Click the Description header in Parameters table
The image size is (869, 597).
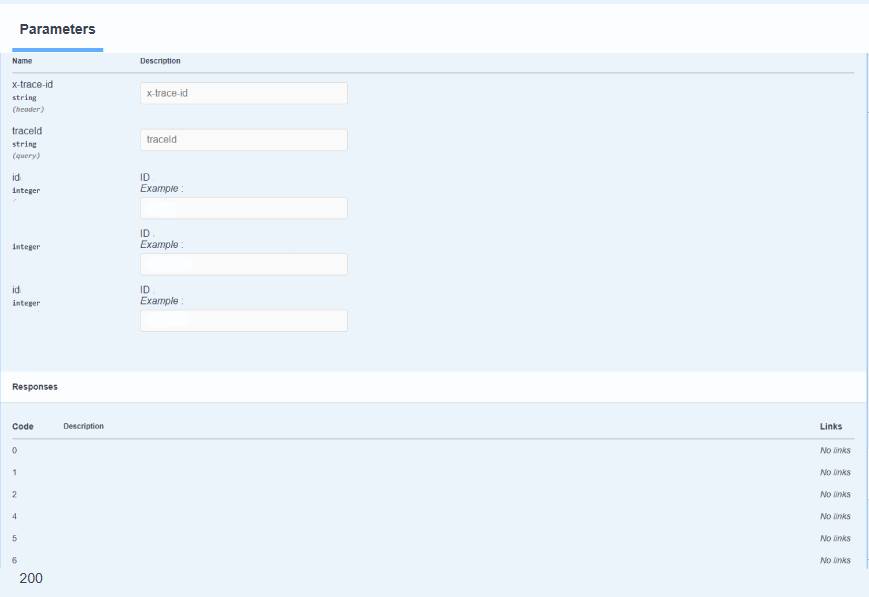pyautogui.click(x=160, y=61)
